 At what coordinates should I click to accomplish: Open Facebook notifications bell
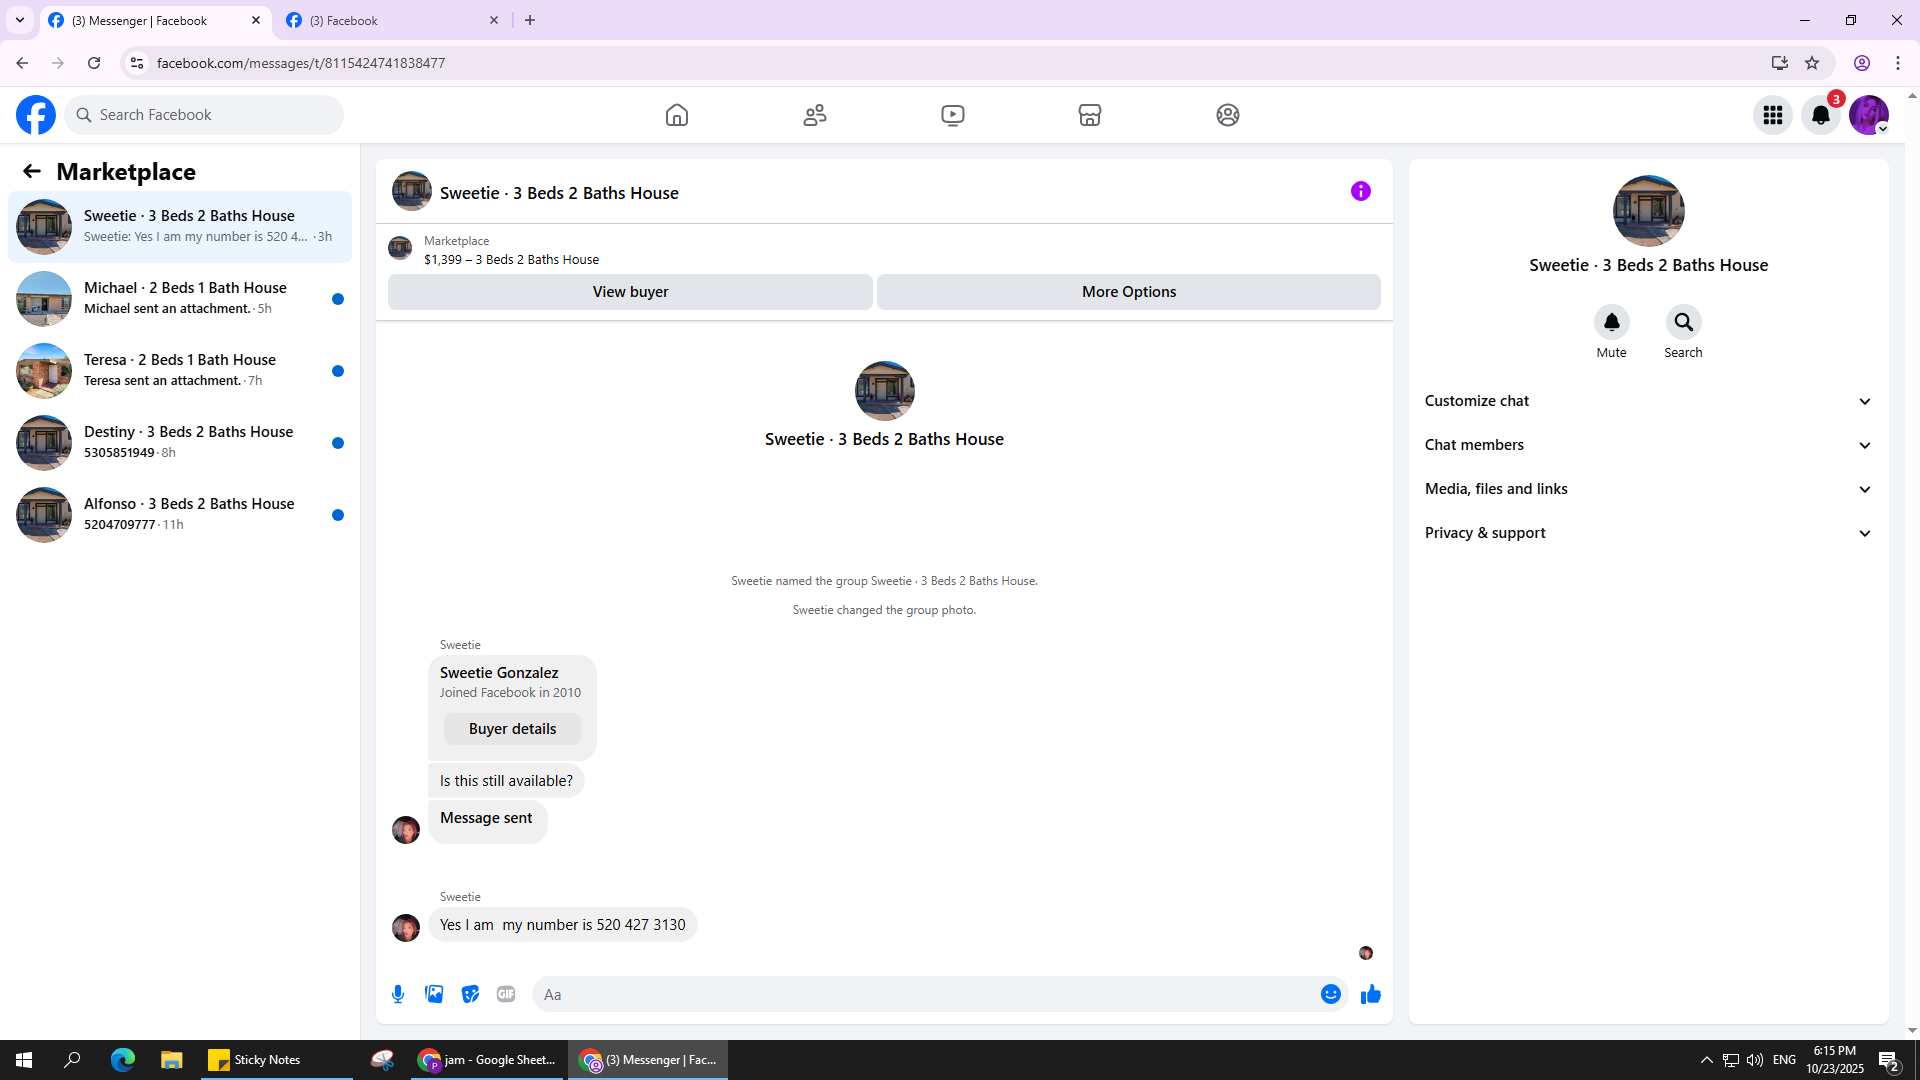1820,115
